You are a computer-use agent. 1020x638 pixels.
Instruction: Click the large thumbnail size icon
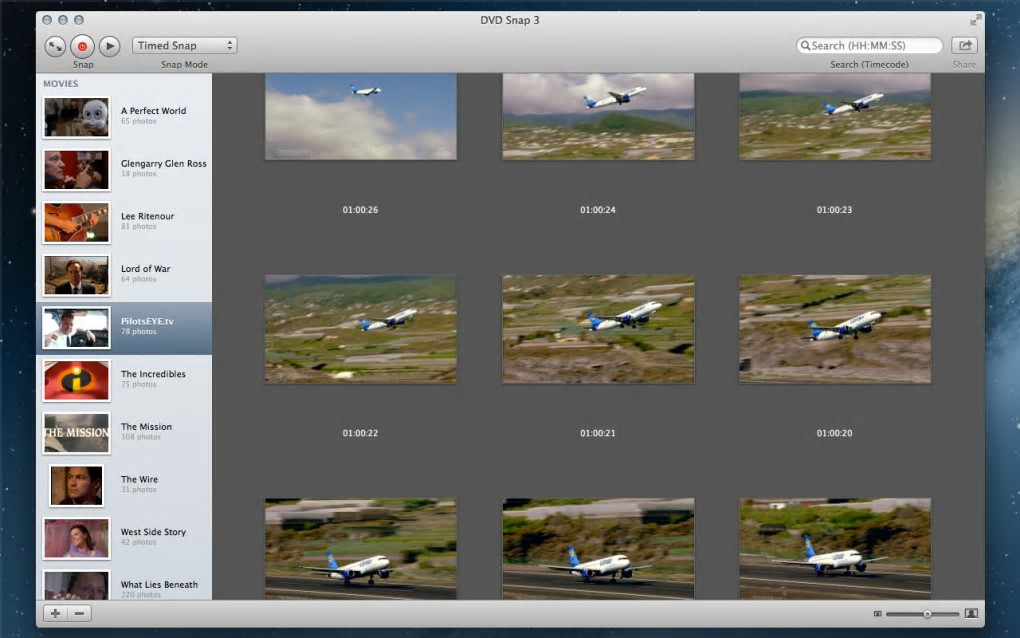(x=971, y=613)
